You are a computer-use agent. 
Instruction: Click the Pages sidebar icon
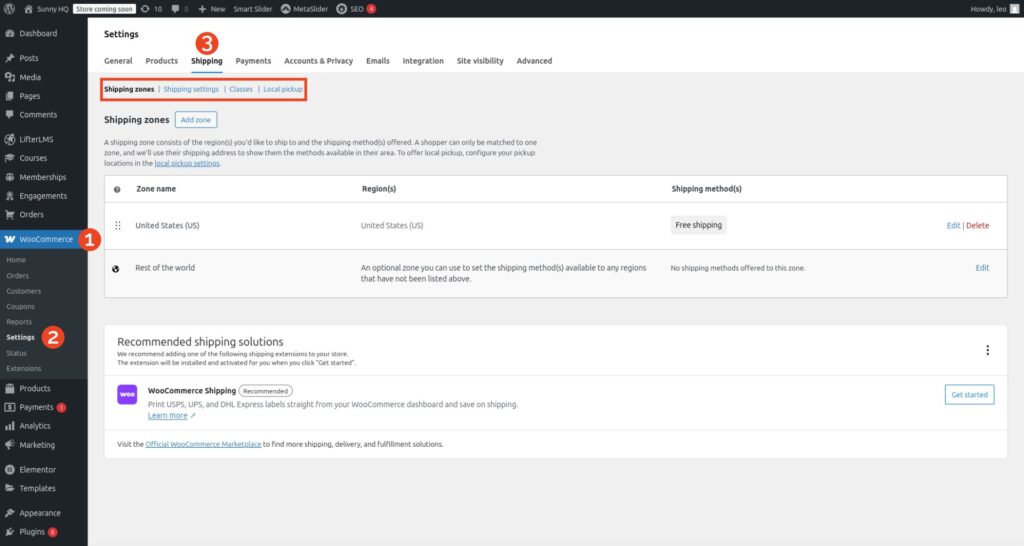coord(10,96)
